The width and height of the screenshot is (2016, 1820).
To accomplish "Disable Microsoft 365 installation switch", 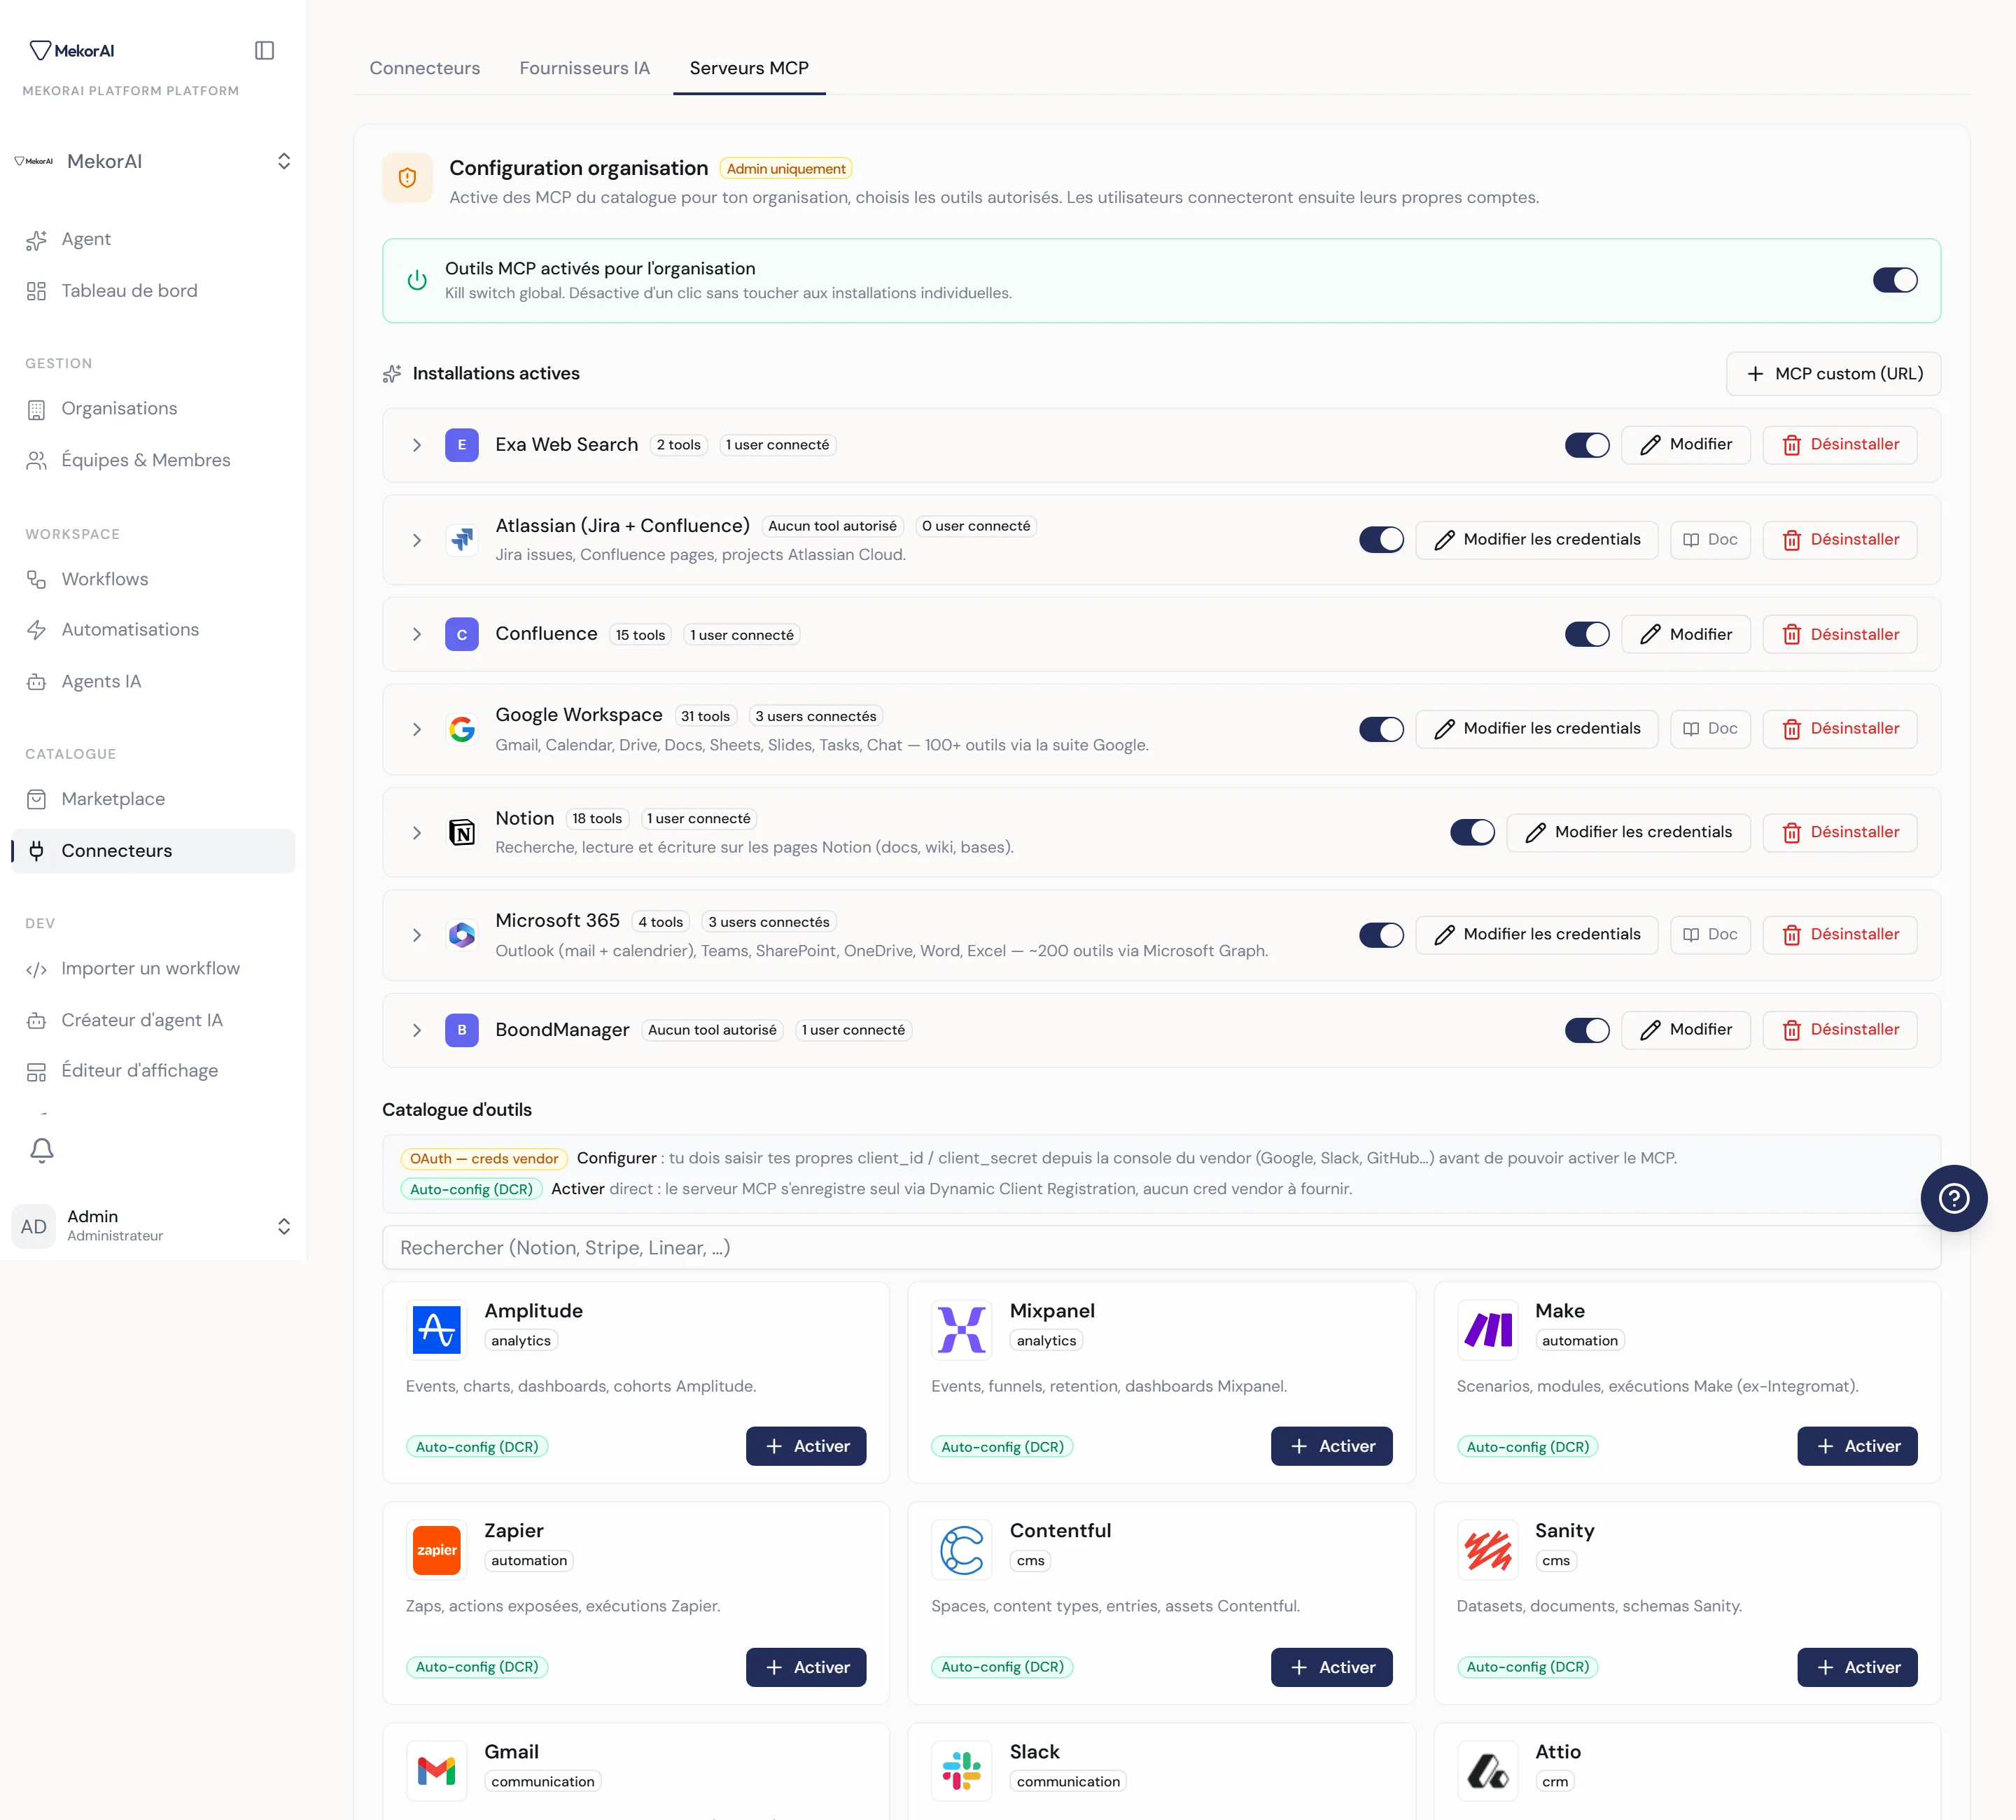I will coord(1380,935).
